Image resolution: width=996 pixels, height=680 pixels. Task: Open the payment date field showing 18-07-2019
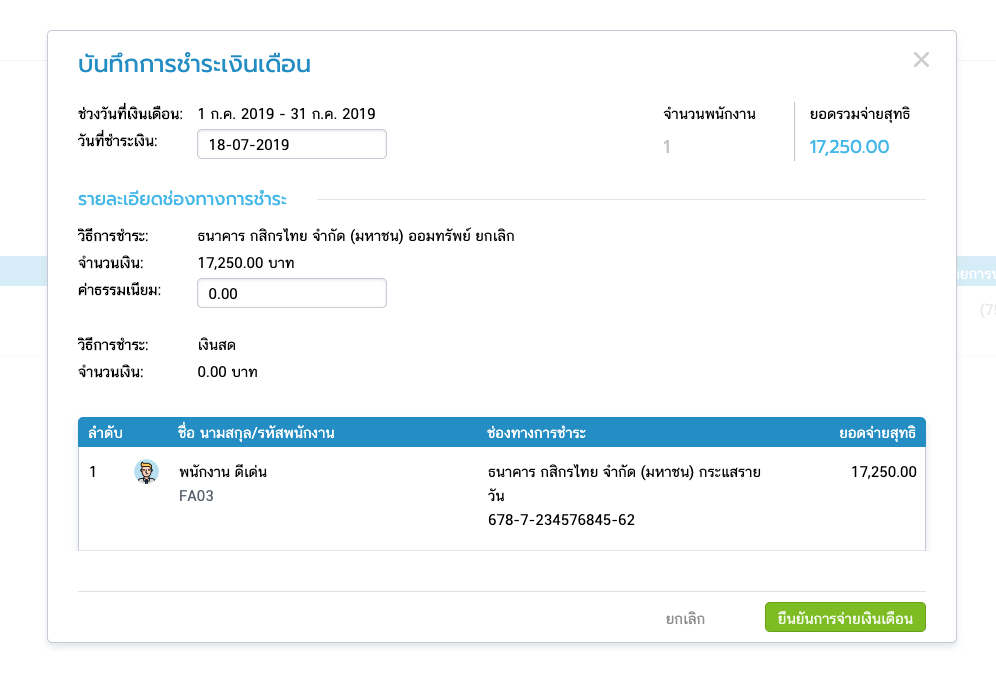click(x=291, y=144)
